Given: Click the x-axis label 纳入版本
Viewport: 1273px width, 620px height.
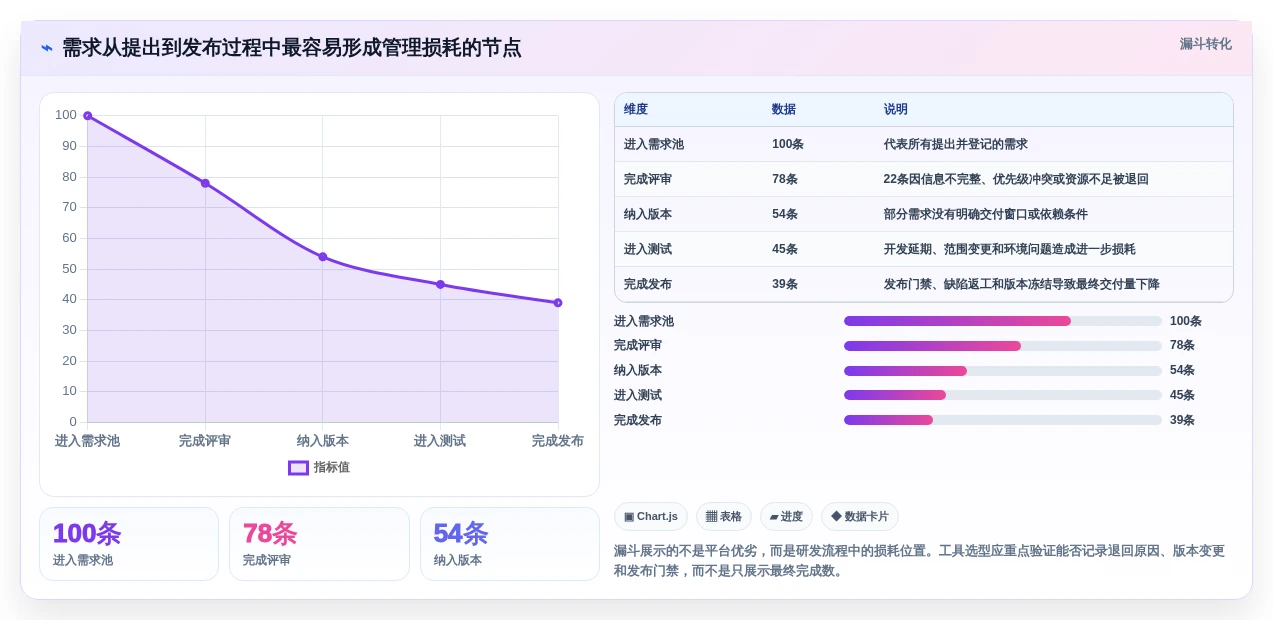Looking at the screenshot, I should point(323,441).
